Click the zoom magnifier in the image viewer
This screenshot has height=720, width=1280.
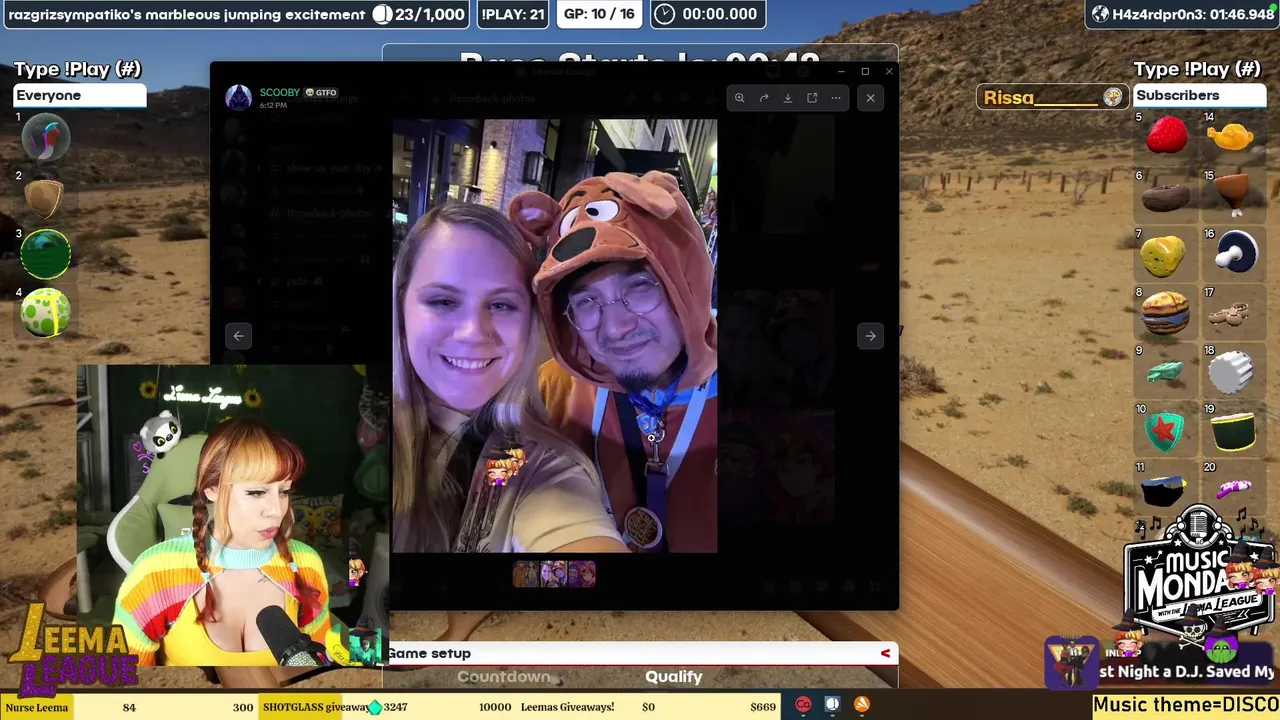(x=739, y=98)
